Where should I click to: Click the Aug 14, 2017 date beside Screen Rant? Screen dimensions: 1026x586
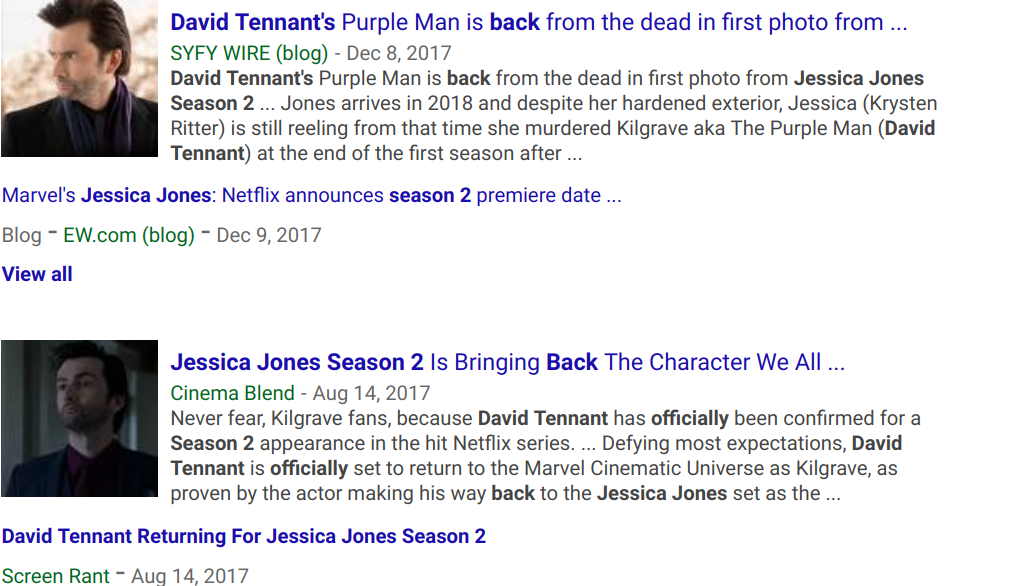click(x=190, y=576)
